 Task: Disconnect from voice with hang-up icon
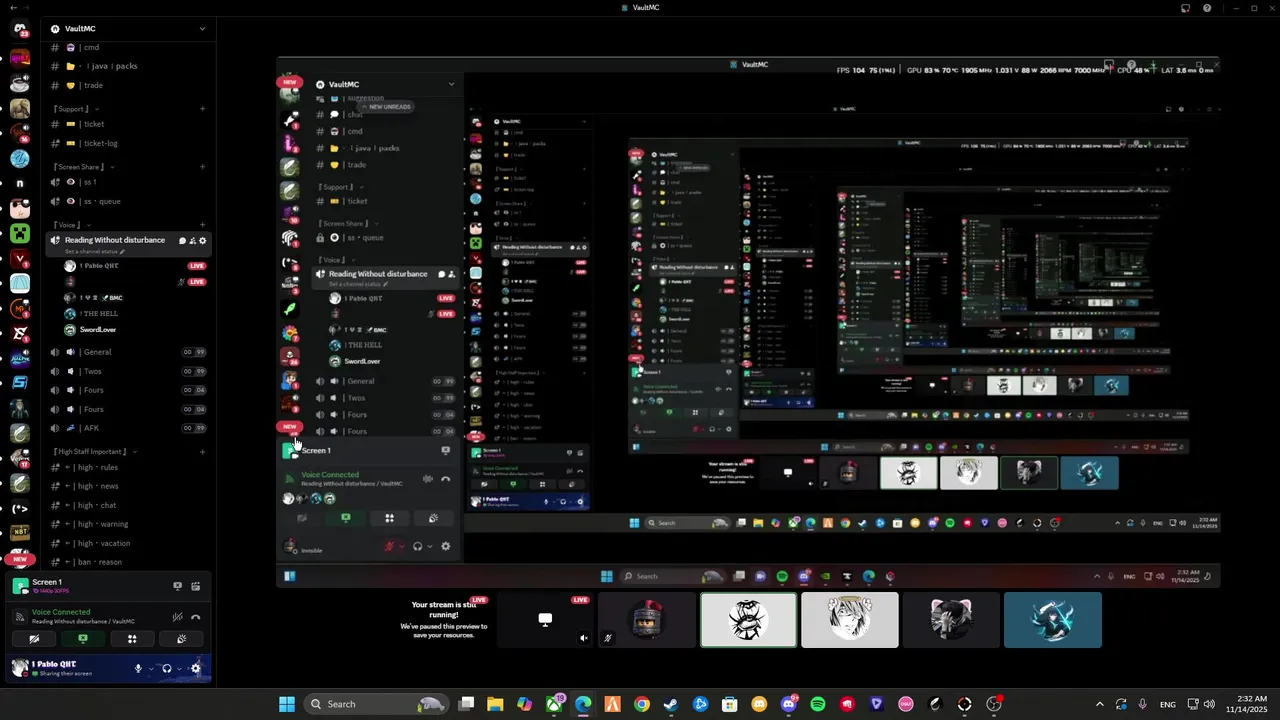coord(196,617)
